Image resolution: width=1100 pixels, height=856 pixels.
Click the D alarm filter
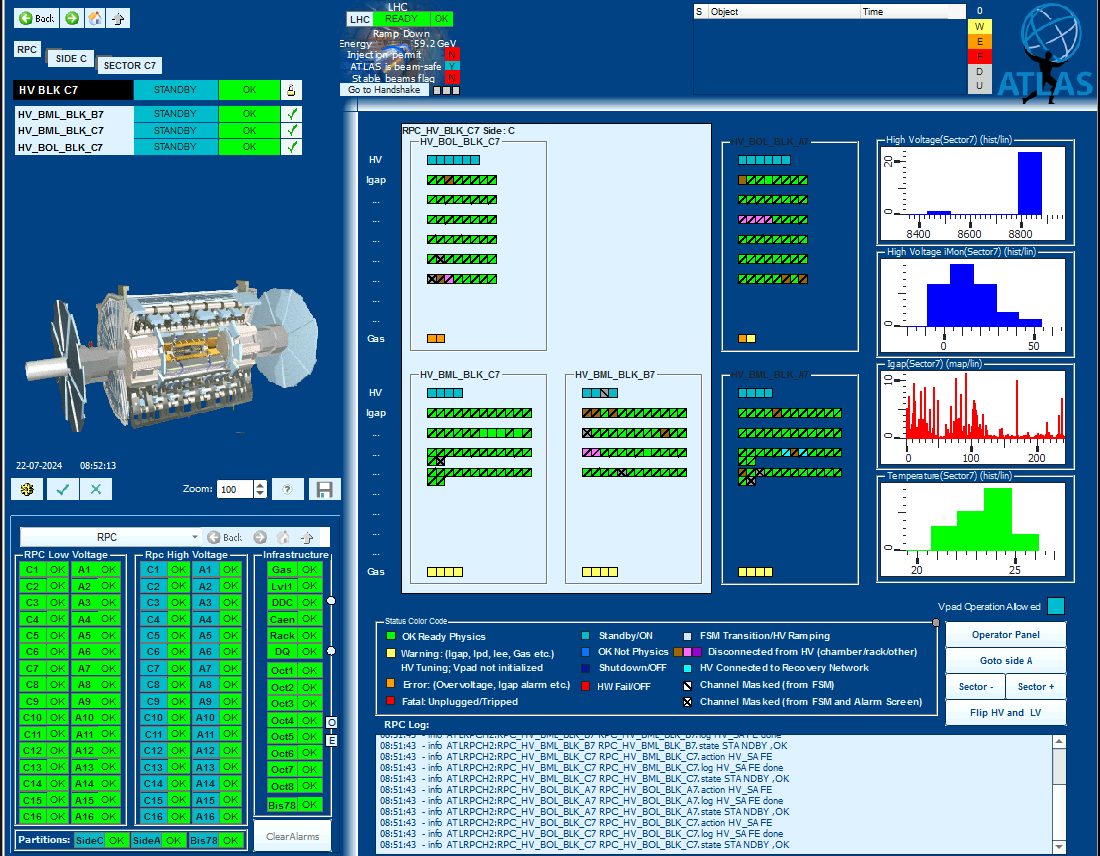pos(979,71)
